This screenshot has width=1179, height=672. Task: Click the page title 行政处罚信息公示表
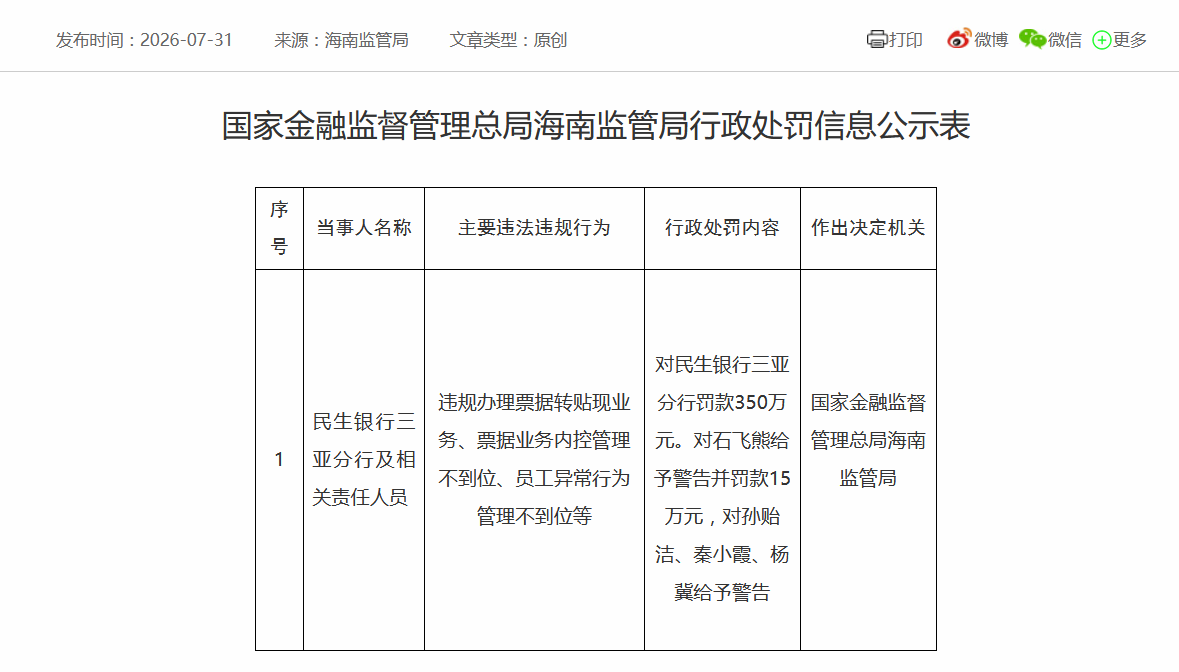(596, 126)
